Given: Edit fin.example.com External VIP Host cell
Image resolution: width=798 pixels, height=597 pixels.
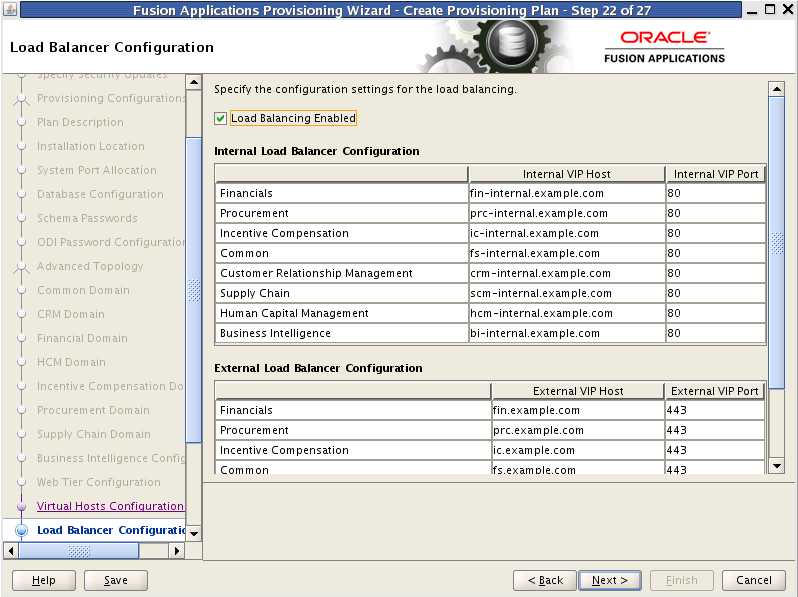Looking at the screenshot, I should tap(578, 410).
